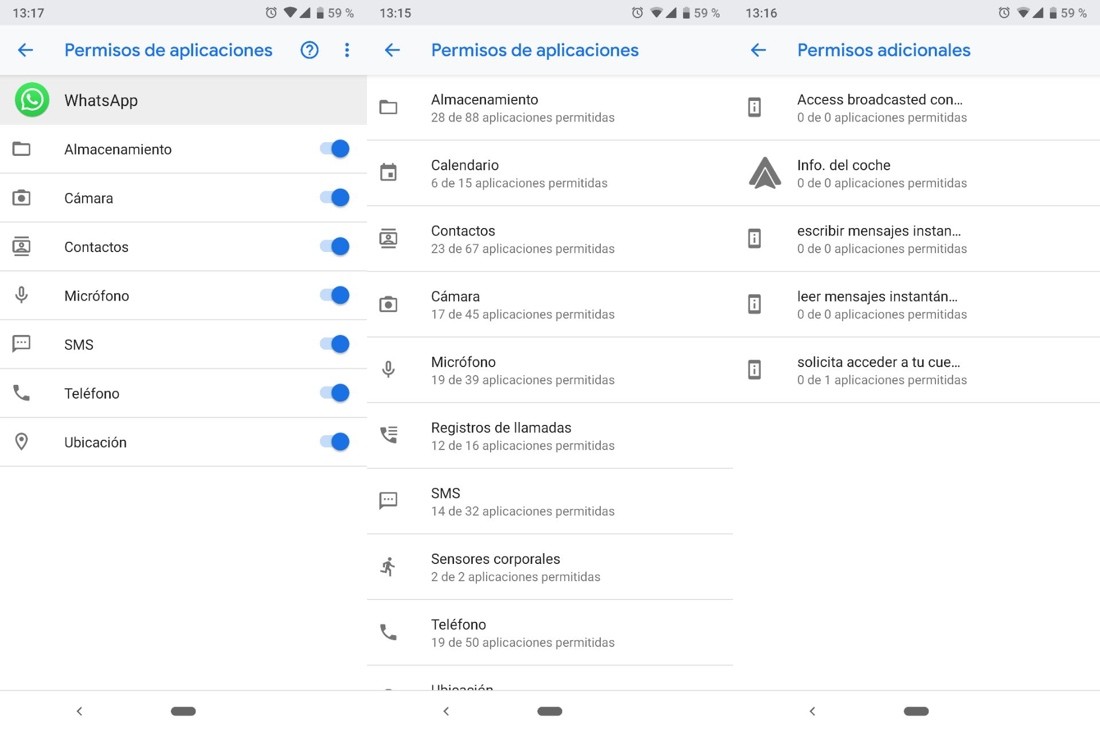Toggle Contactos permission for WhatsApp
This screenshot has width=1100, height=733.
click(x=335, y=246)
